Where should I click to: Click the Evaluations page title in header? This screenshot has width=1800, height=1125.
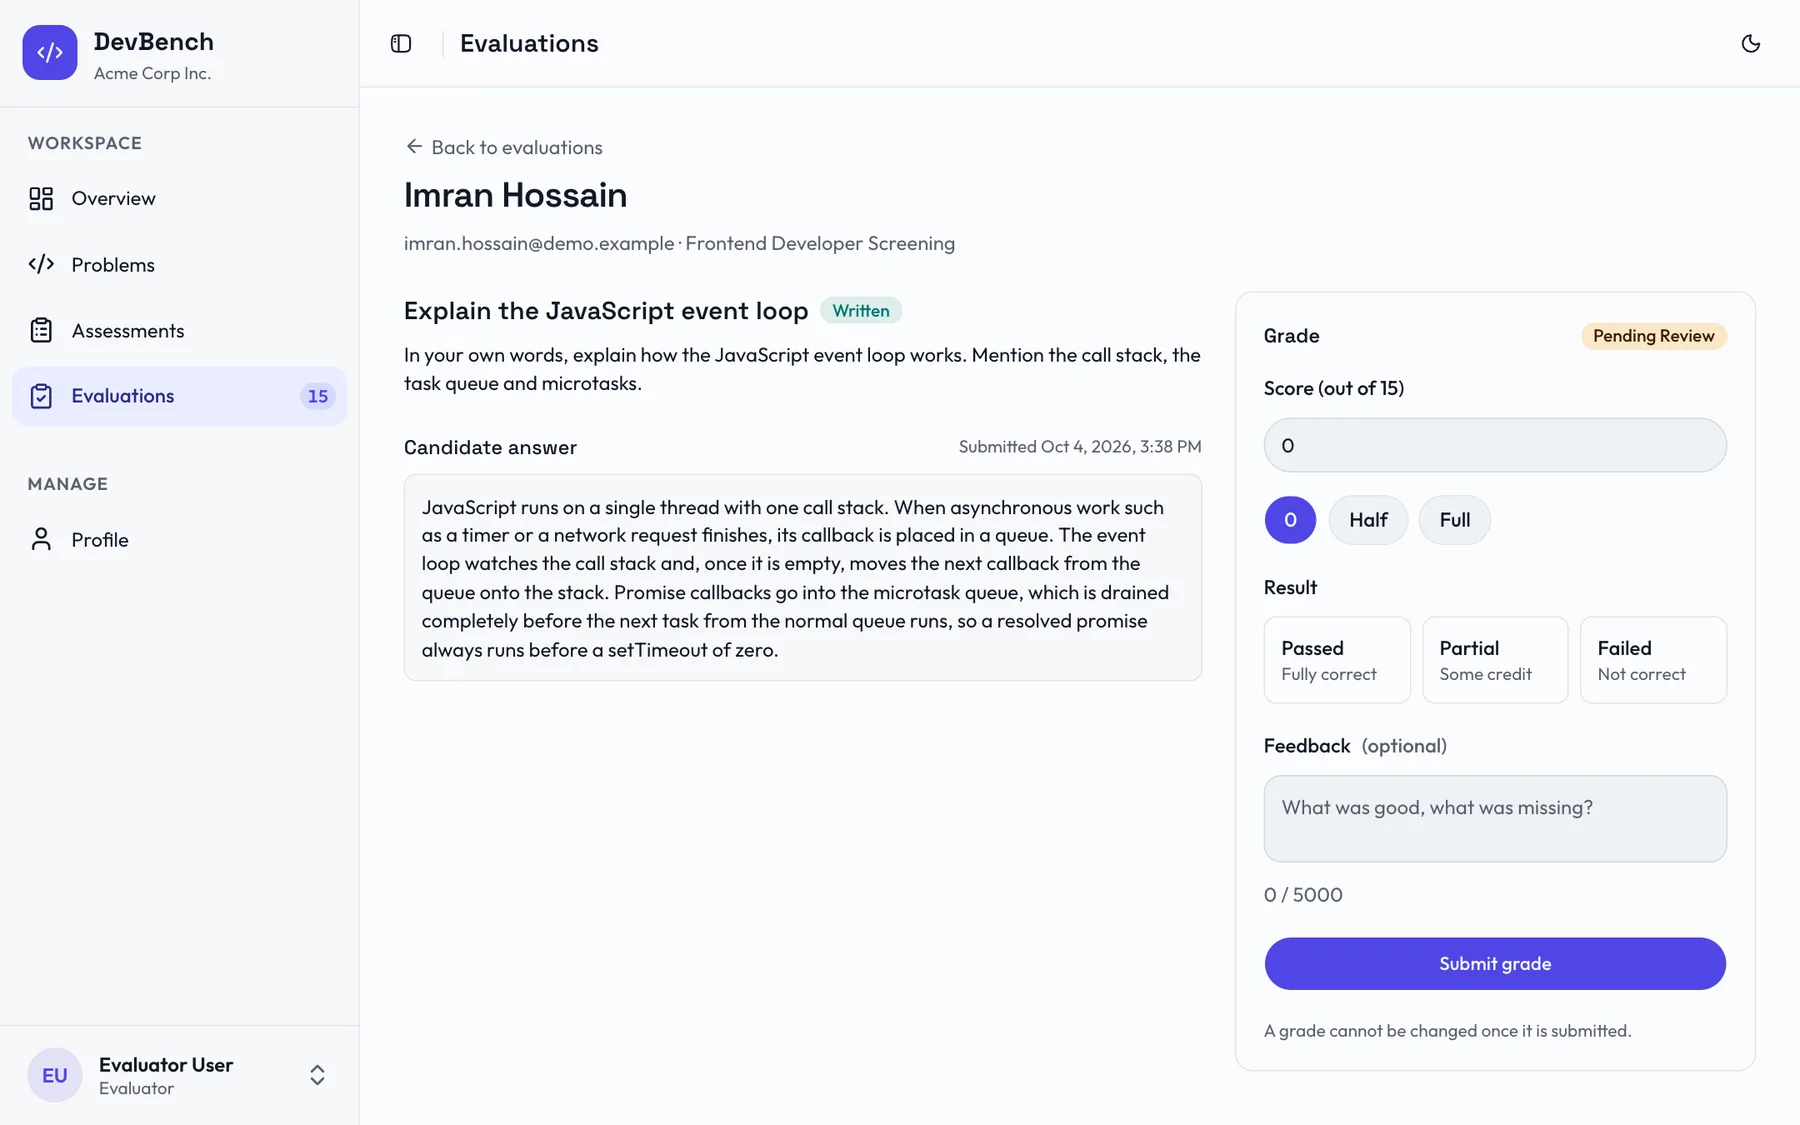(529, 43)
